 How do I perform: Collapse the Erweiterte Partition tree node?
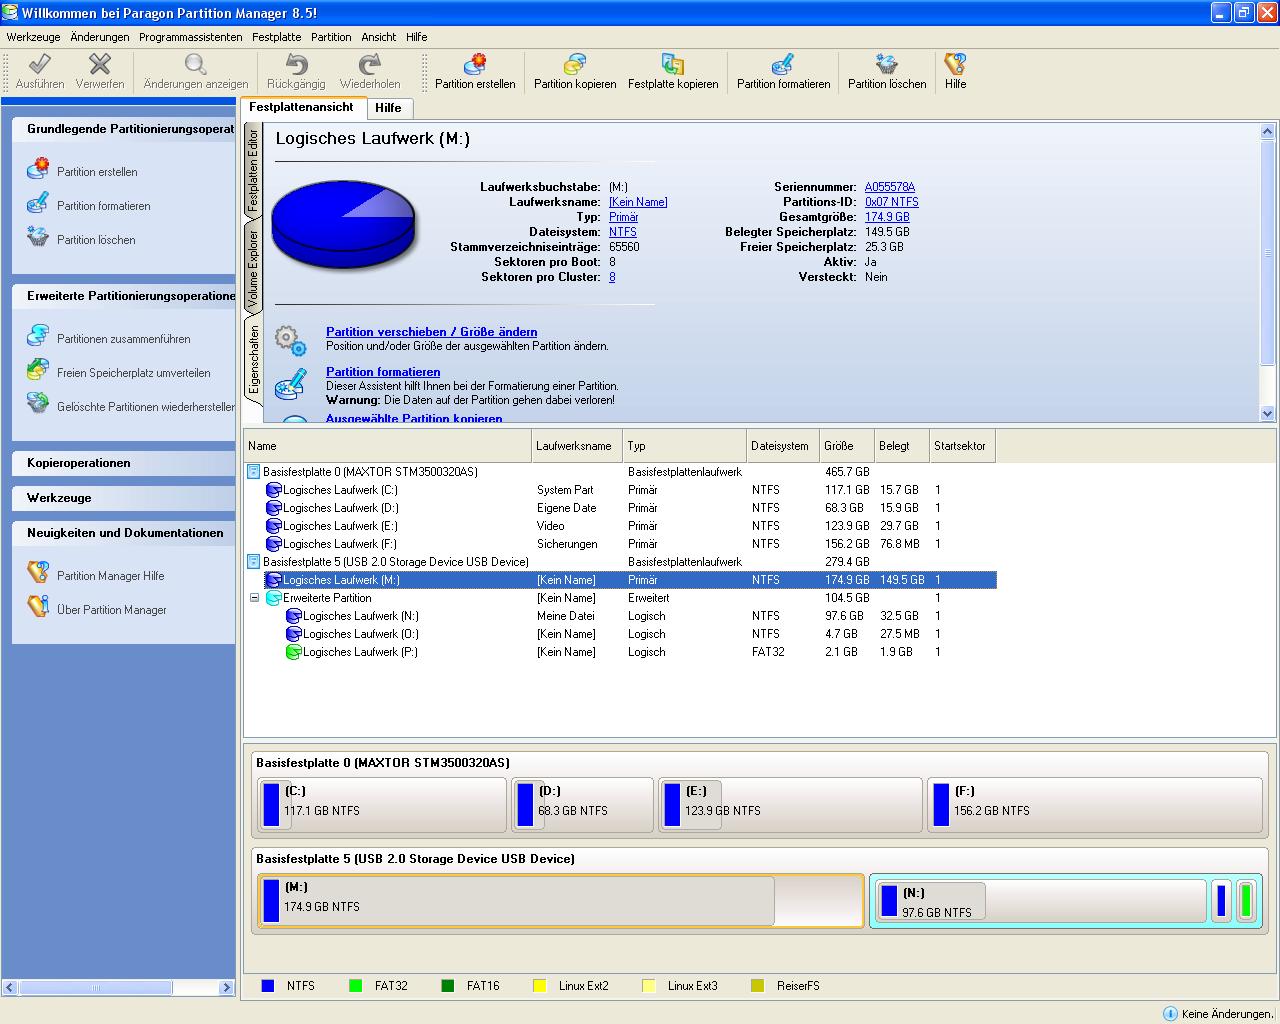[257, 598]
